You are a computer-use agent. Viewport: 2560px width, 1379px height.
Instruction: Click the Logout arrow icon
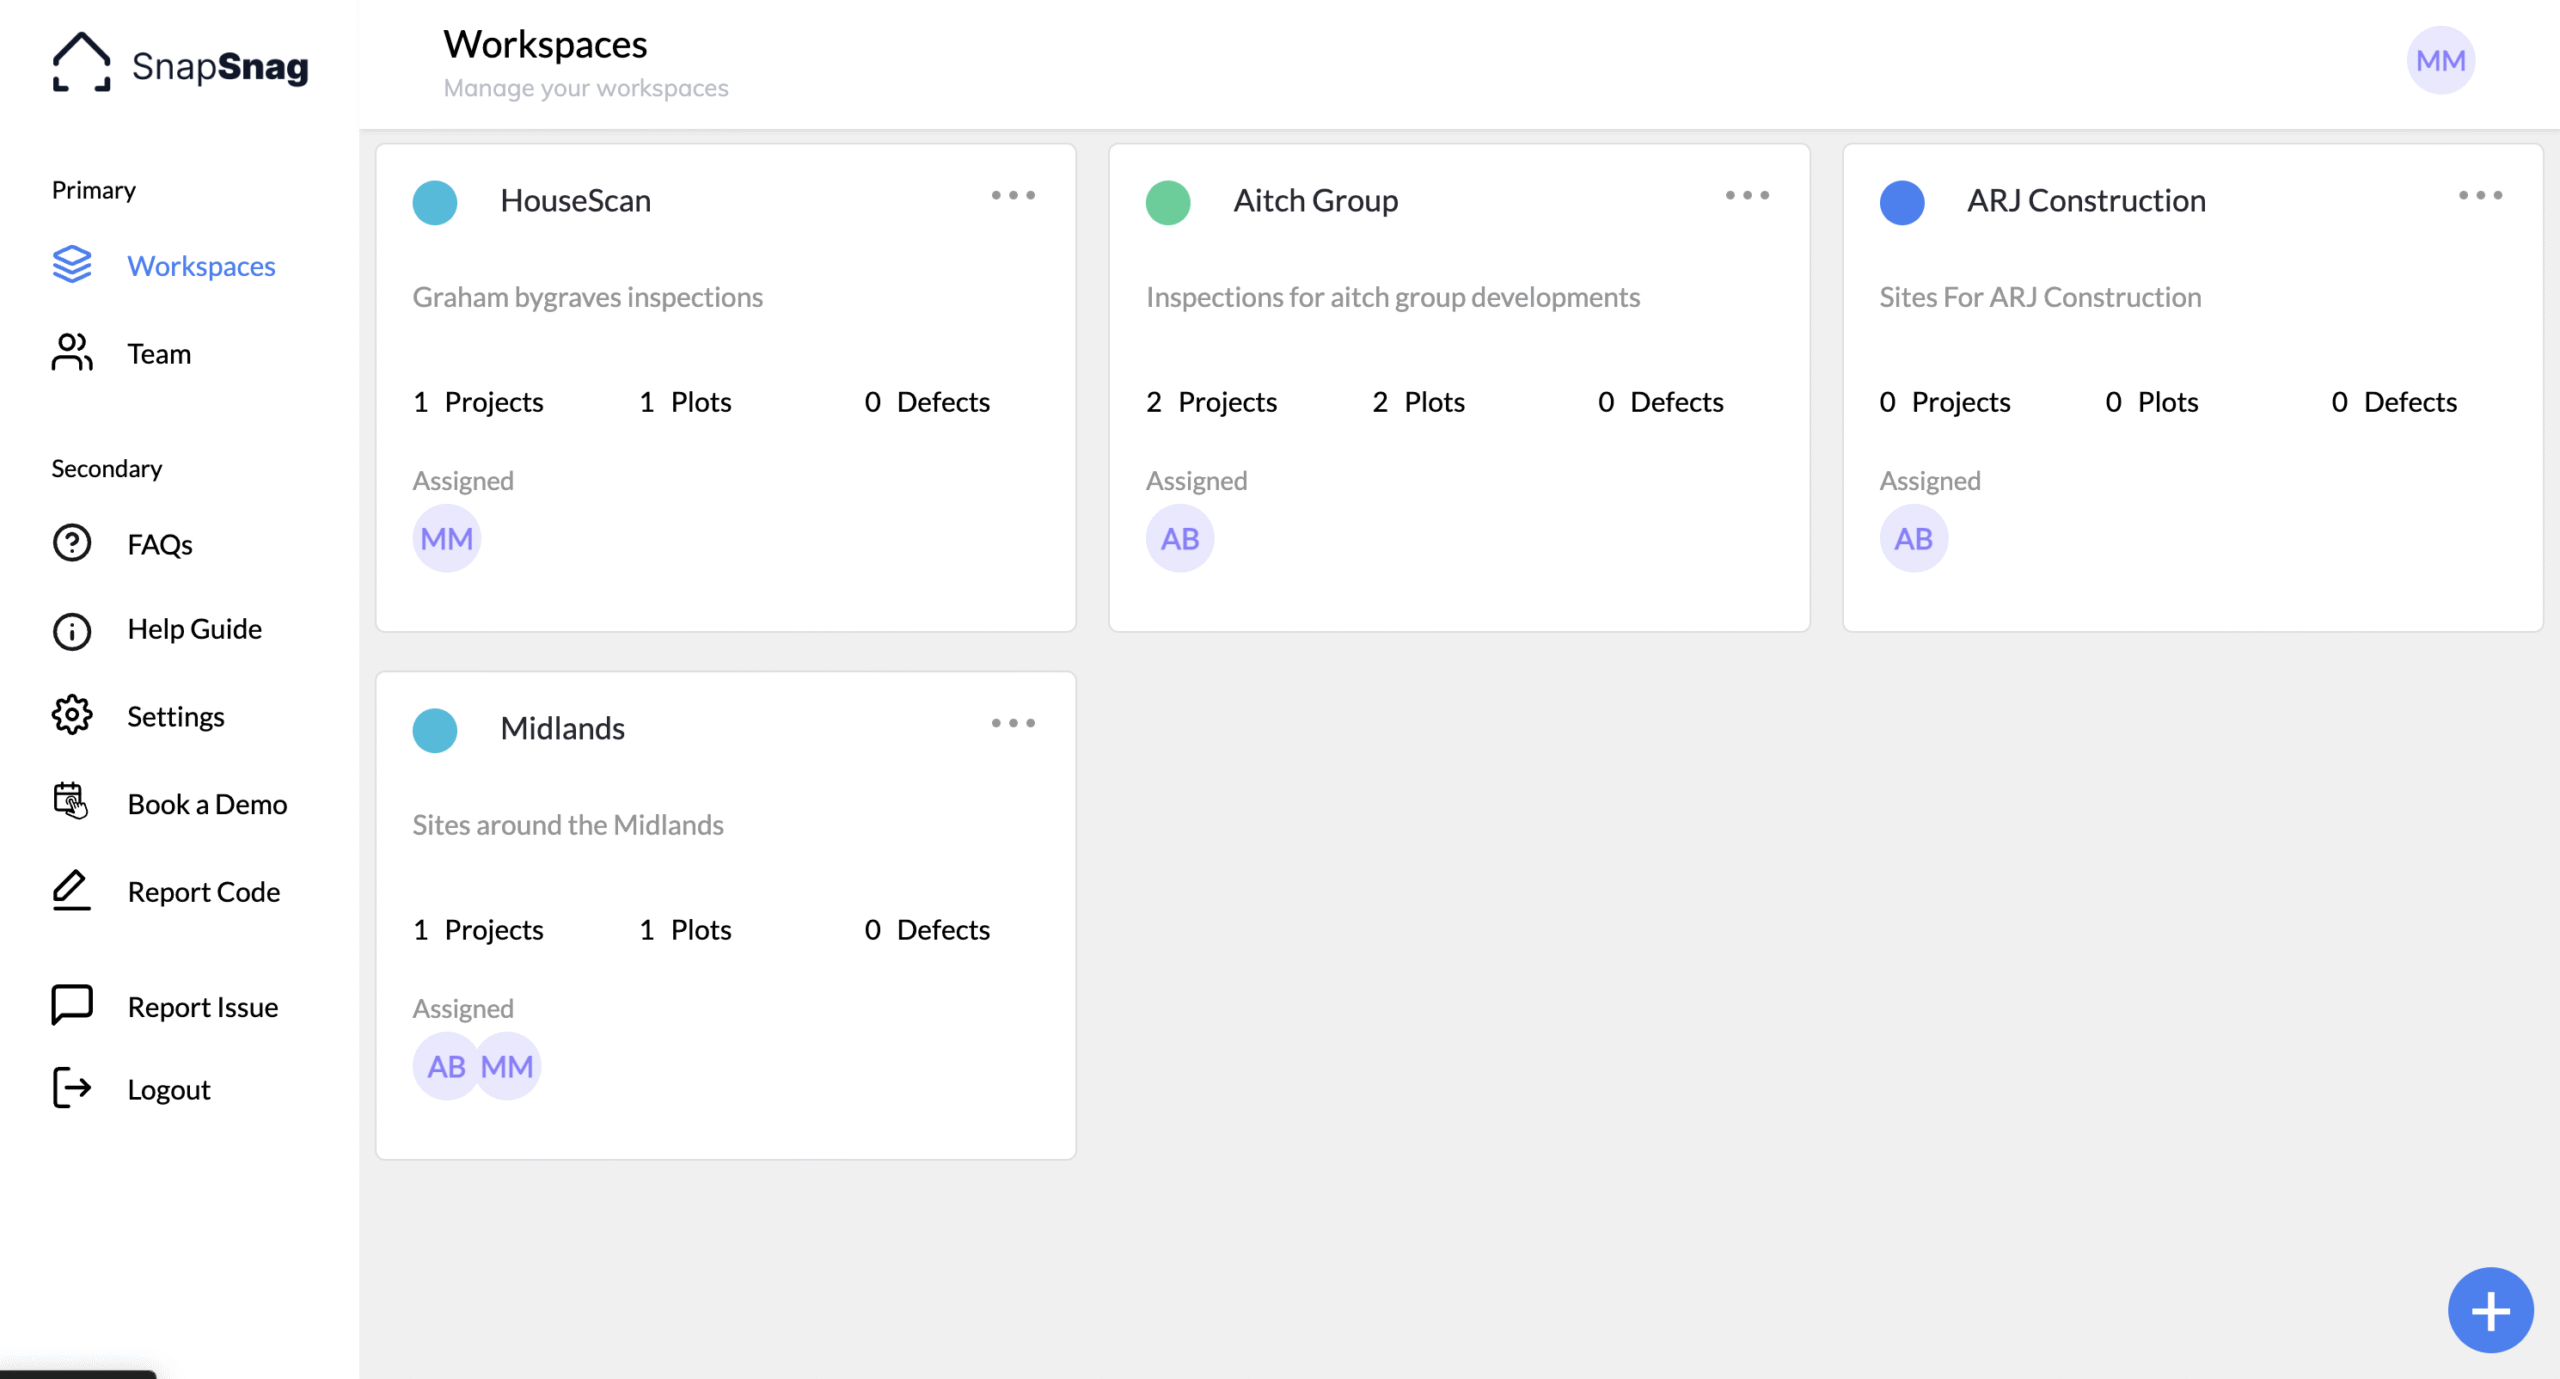tap(71, 1088)
